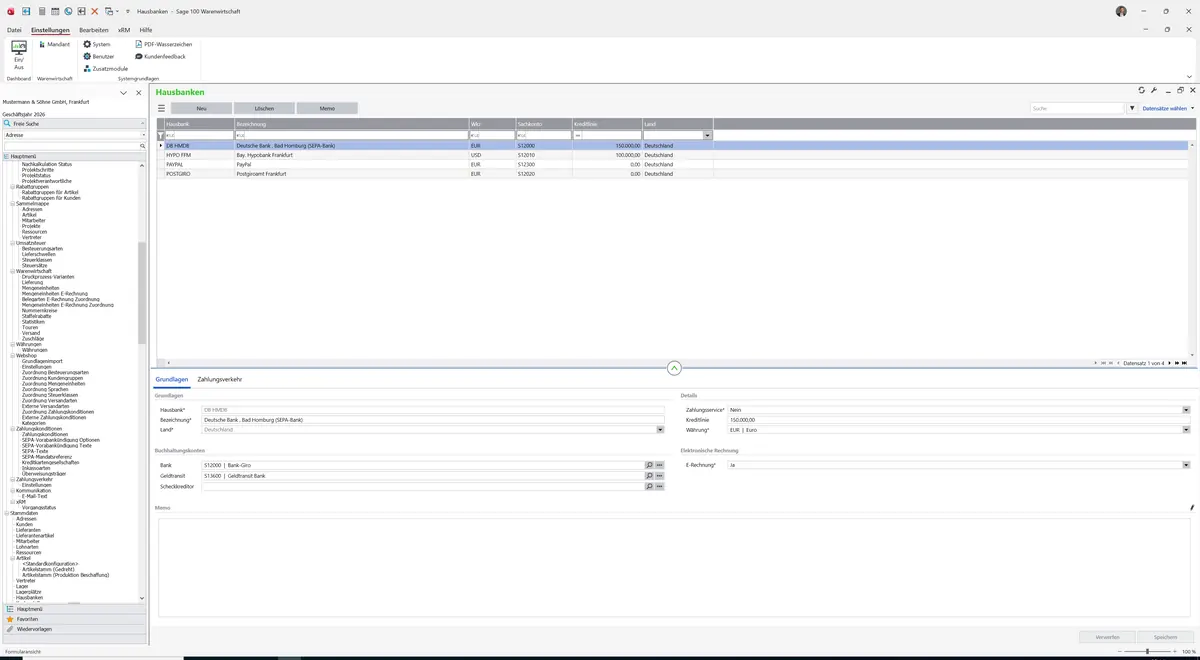
Task: Click the red X icon in title toolbar
Action: tap(95, 11)
